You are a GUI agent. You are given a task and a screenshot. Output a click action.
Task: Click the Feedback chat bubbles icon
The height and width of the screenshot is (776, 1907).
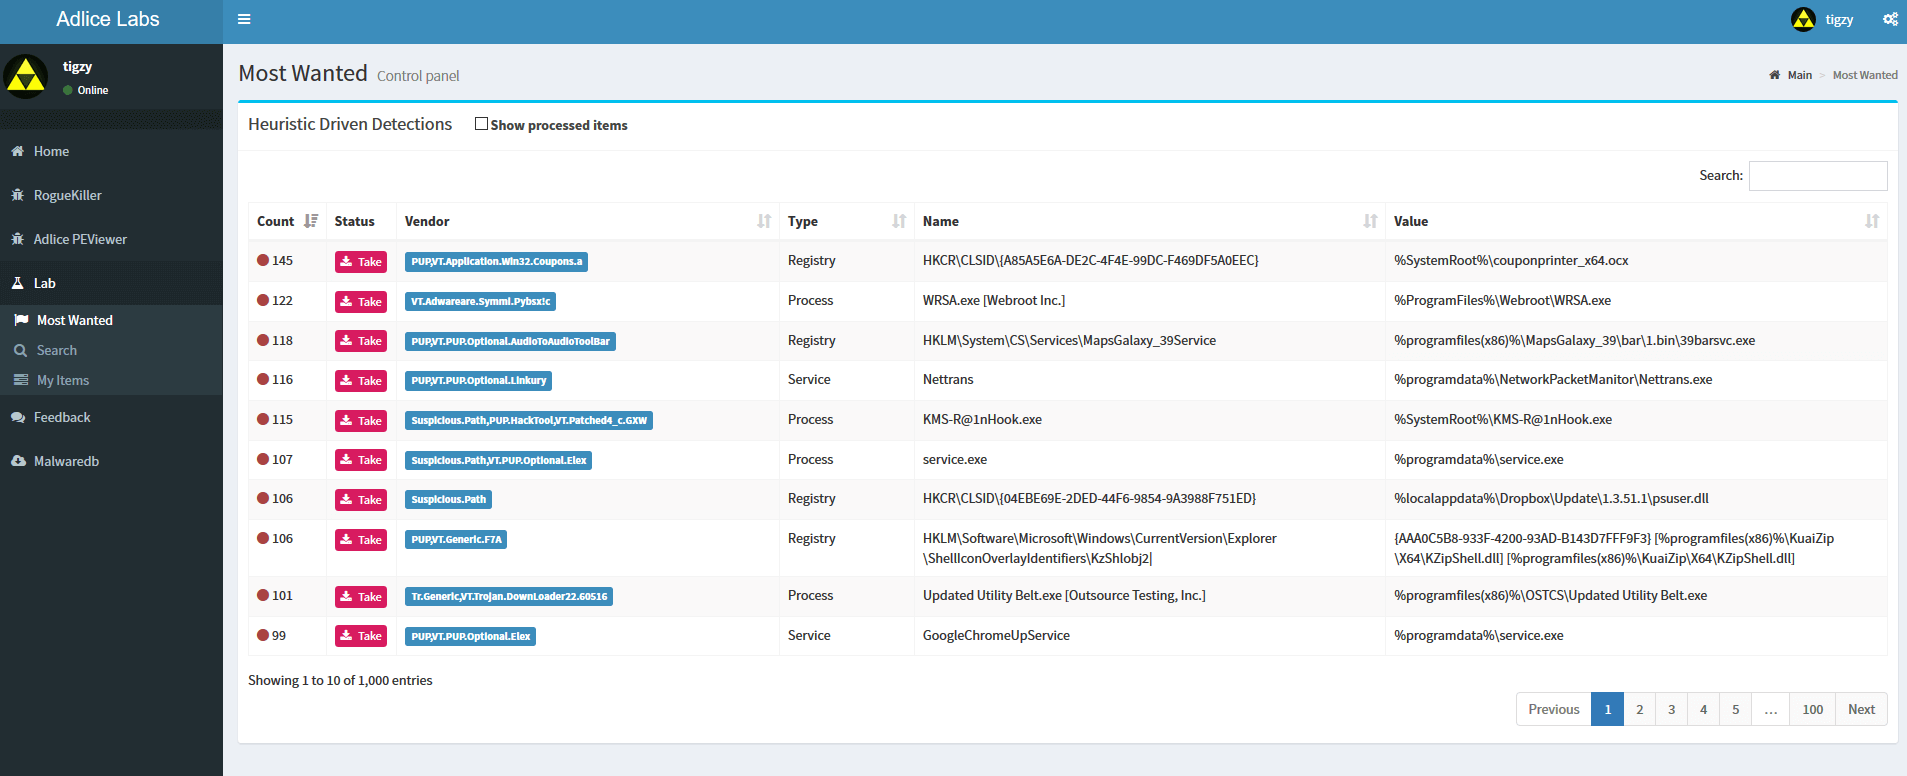pos(18,417)
